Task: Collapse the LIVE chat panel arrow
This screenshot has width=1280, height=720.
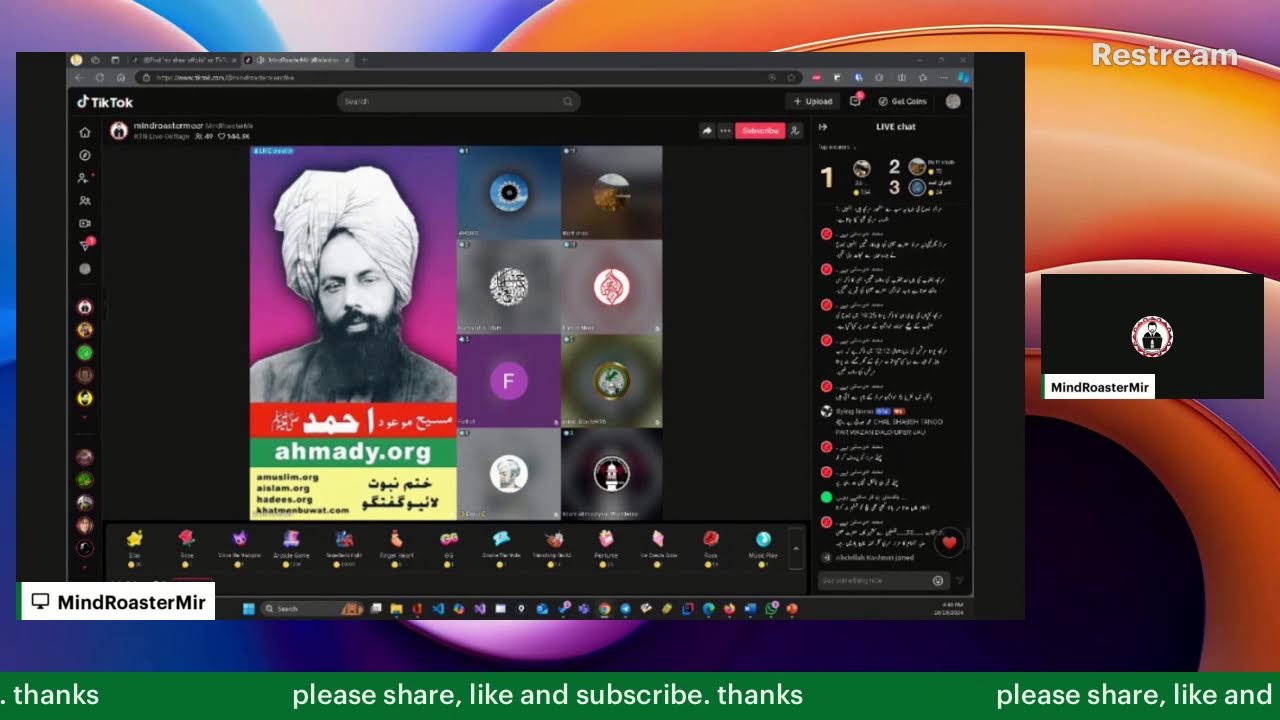Action: (x=823, y=127)
